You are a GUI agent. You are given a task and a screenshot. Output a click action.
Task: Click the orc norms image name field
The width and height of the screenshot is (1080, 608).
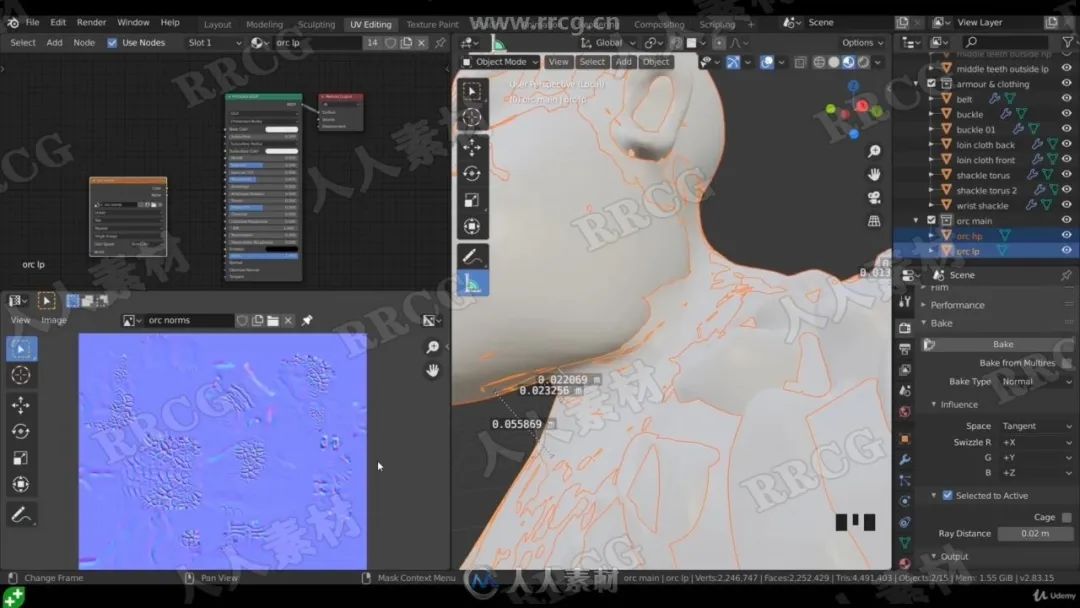tap(188, 320)
